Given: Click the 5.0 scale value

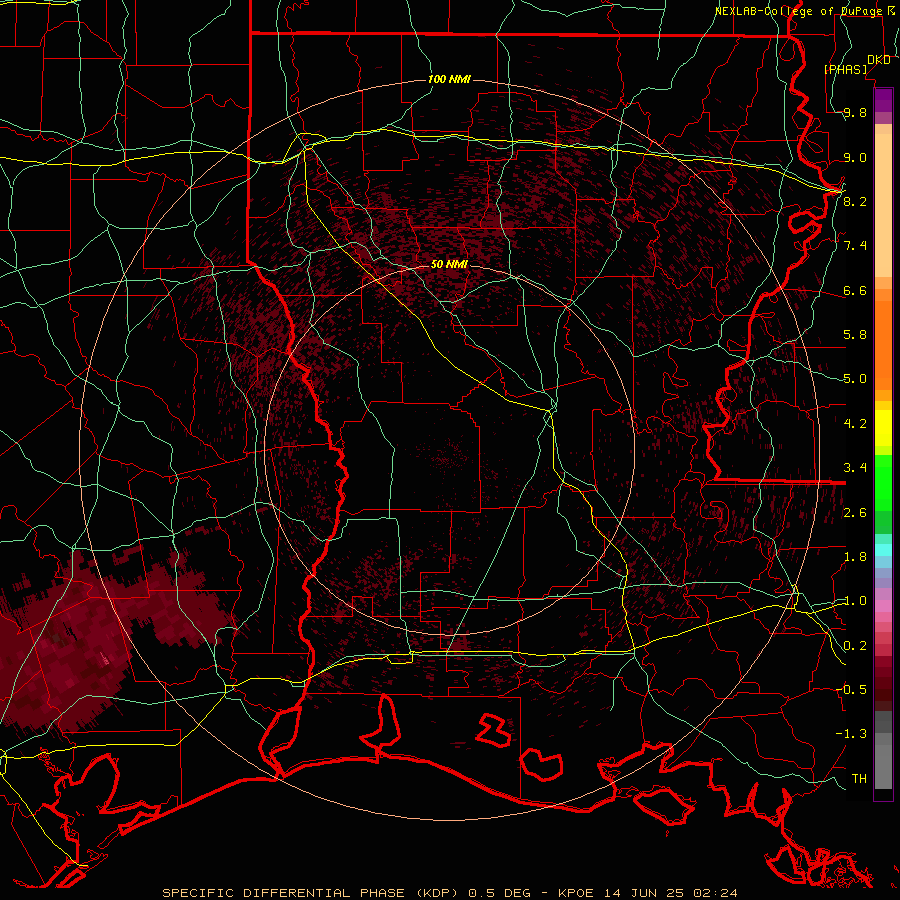Looking at the screenshot, I should 855,379.
